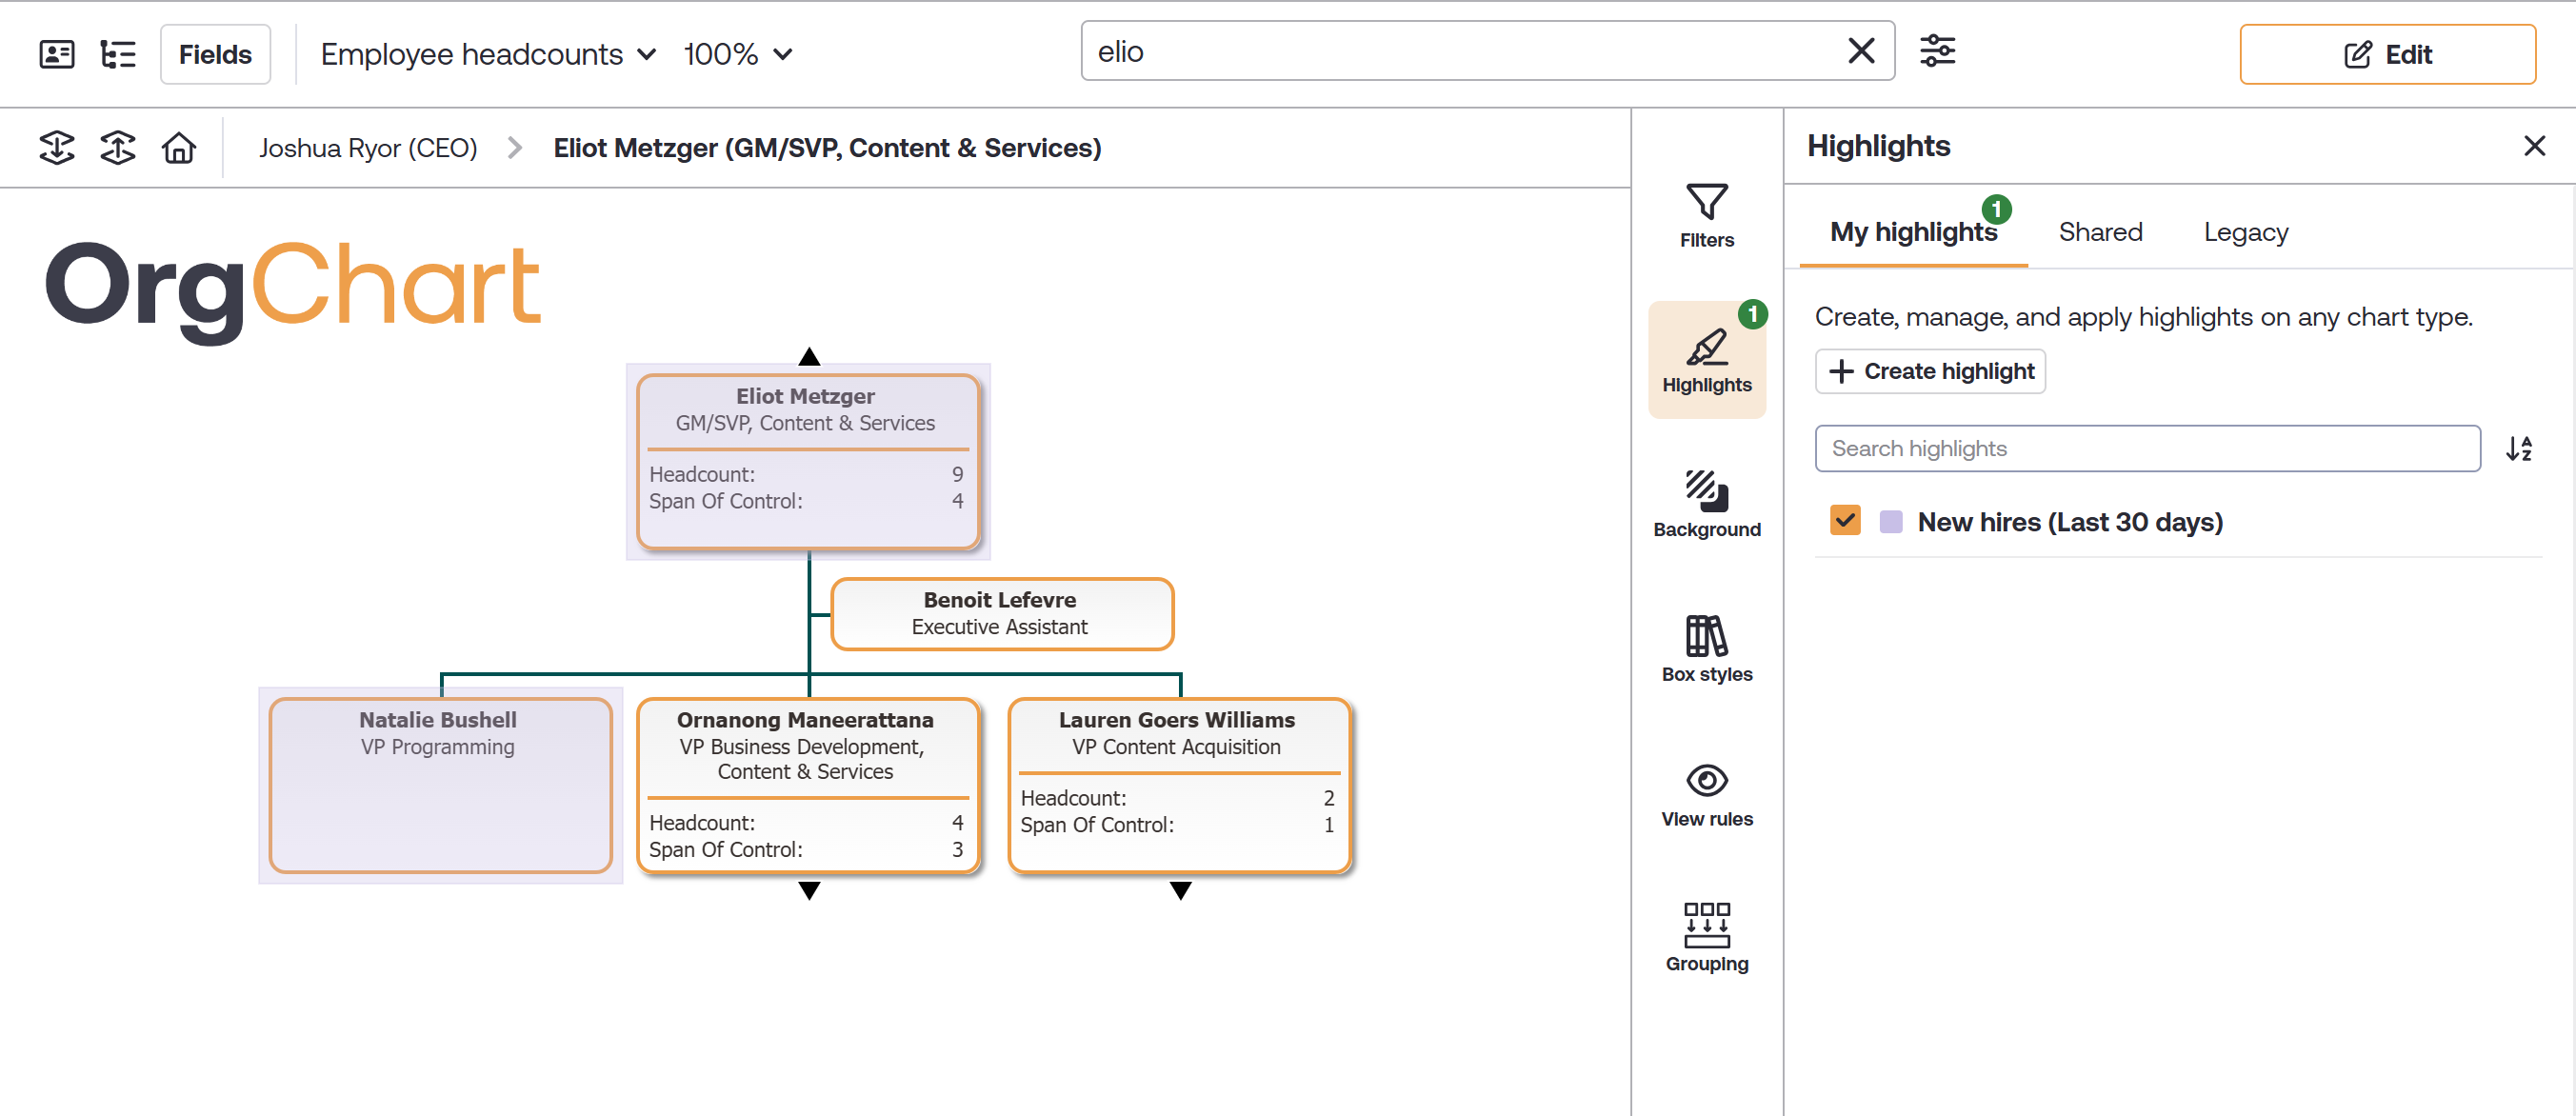The image size is (2576, 1116).
Task: Open the View rules panel
Action: [1706, 795]
